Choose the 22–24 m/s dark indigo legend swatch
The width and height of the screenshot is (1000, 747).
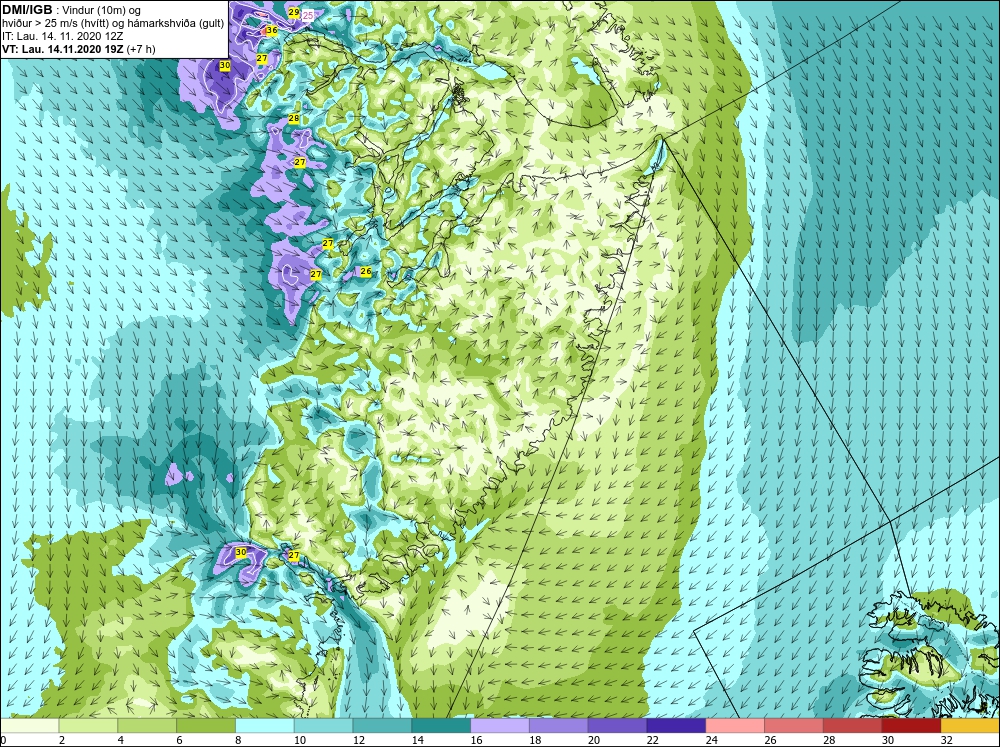pyautogui.click(x=676, y=726)
